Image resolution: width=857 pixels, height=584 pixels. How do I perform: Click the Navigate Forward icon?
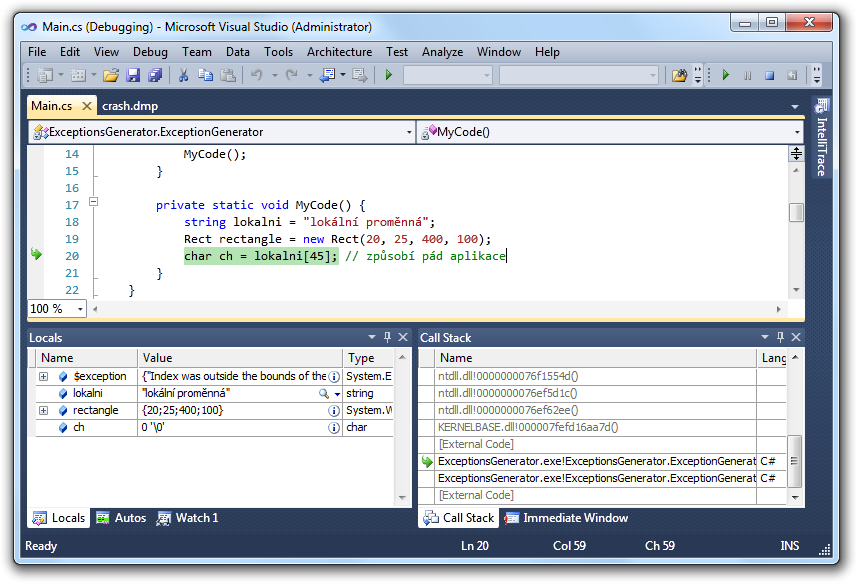coord(360,75)
